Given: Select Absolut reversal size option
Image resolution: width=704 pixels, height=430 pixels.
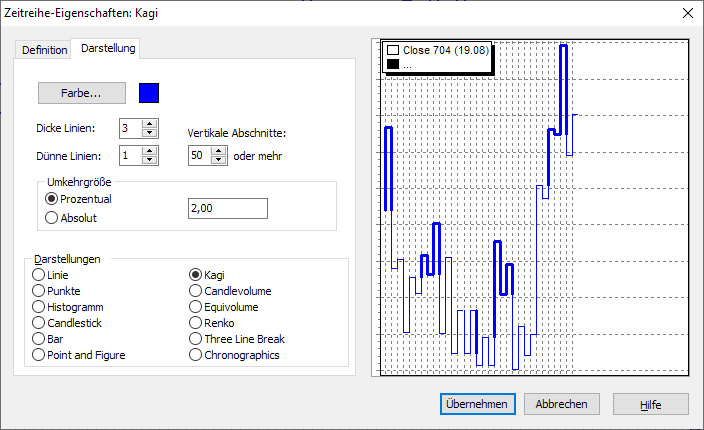Looking at the screenshot, I should click(x=52, y=217).
